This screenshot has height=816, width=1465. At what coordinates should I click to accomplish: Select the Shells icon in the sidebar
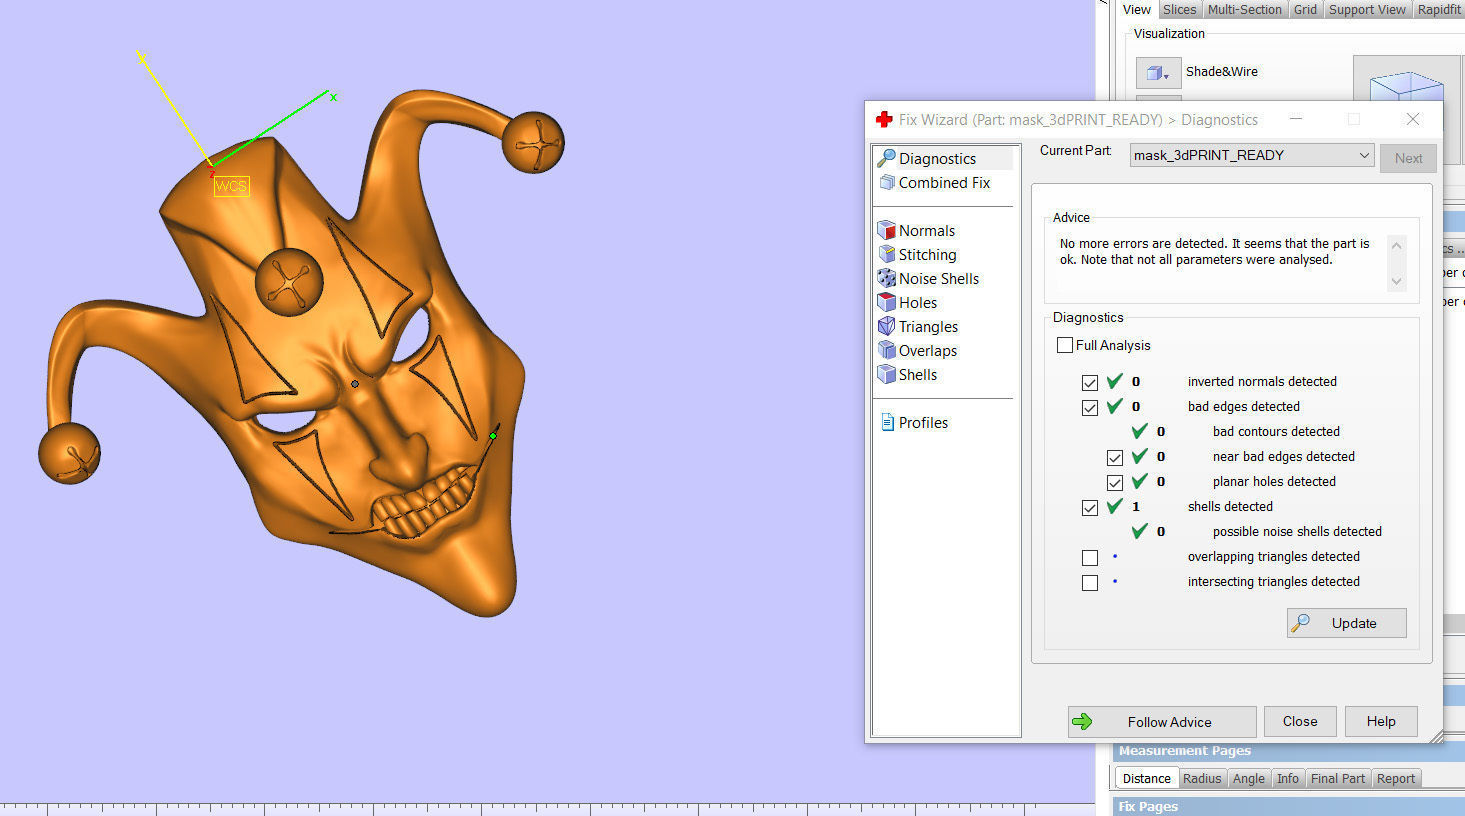pos(886,374)
